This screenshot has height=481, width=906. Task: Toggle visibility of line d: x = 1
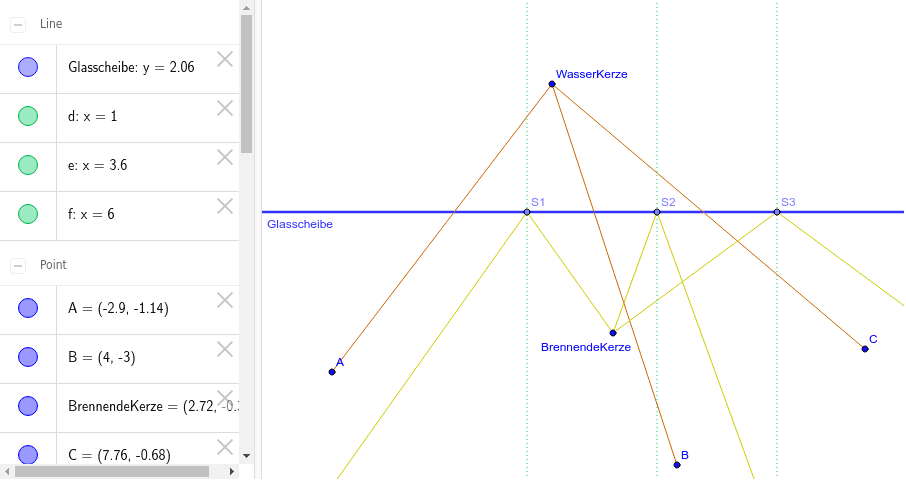click(28, 116)
